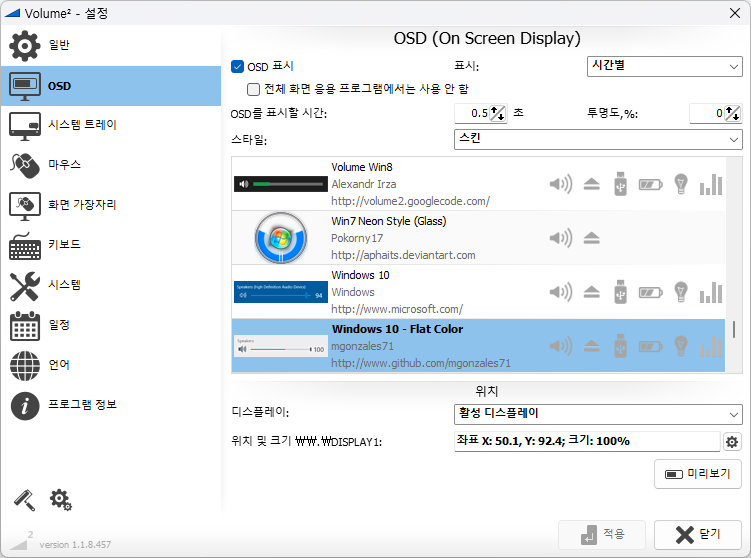This screenshot has height=558, width=751.
Task: Select the Volume Win8 skin thumbnail
Action: click(x=281, y=184)
